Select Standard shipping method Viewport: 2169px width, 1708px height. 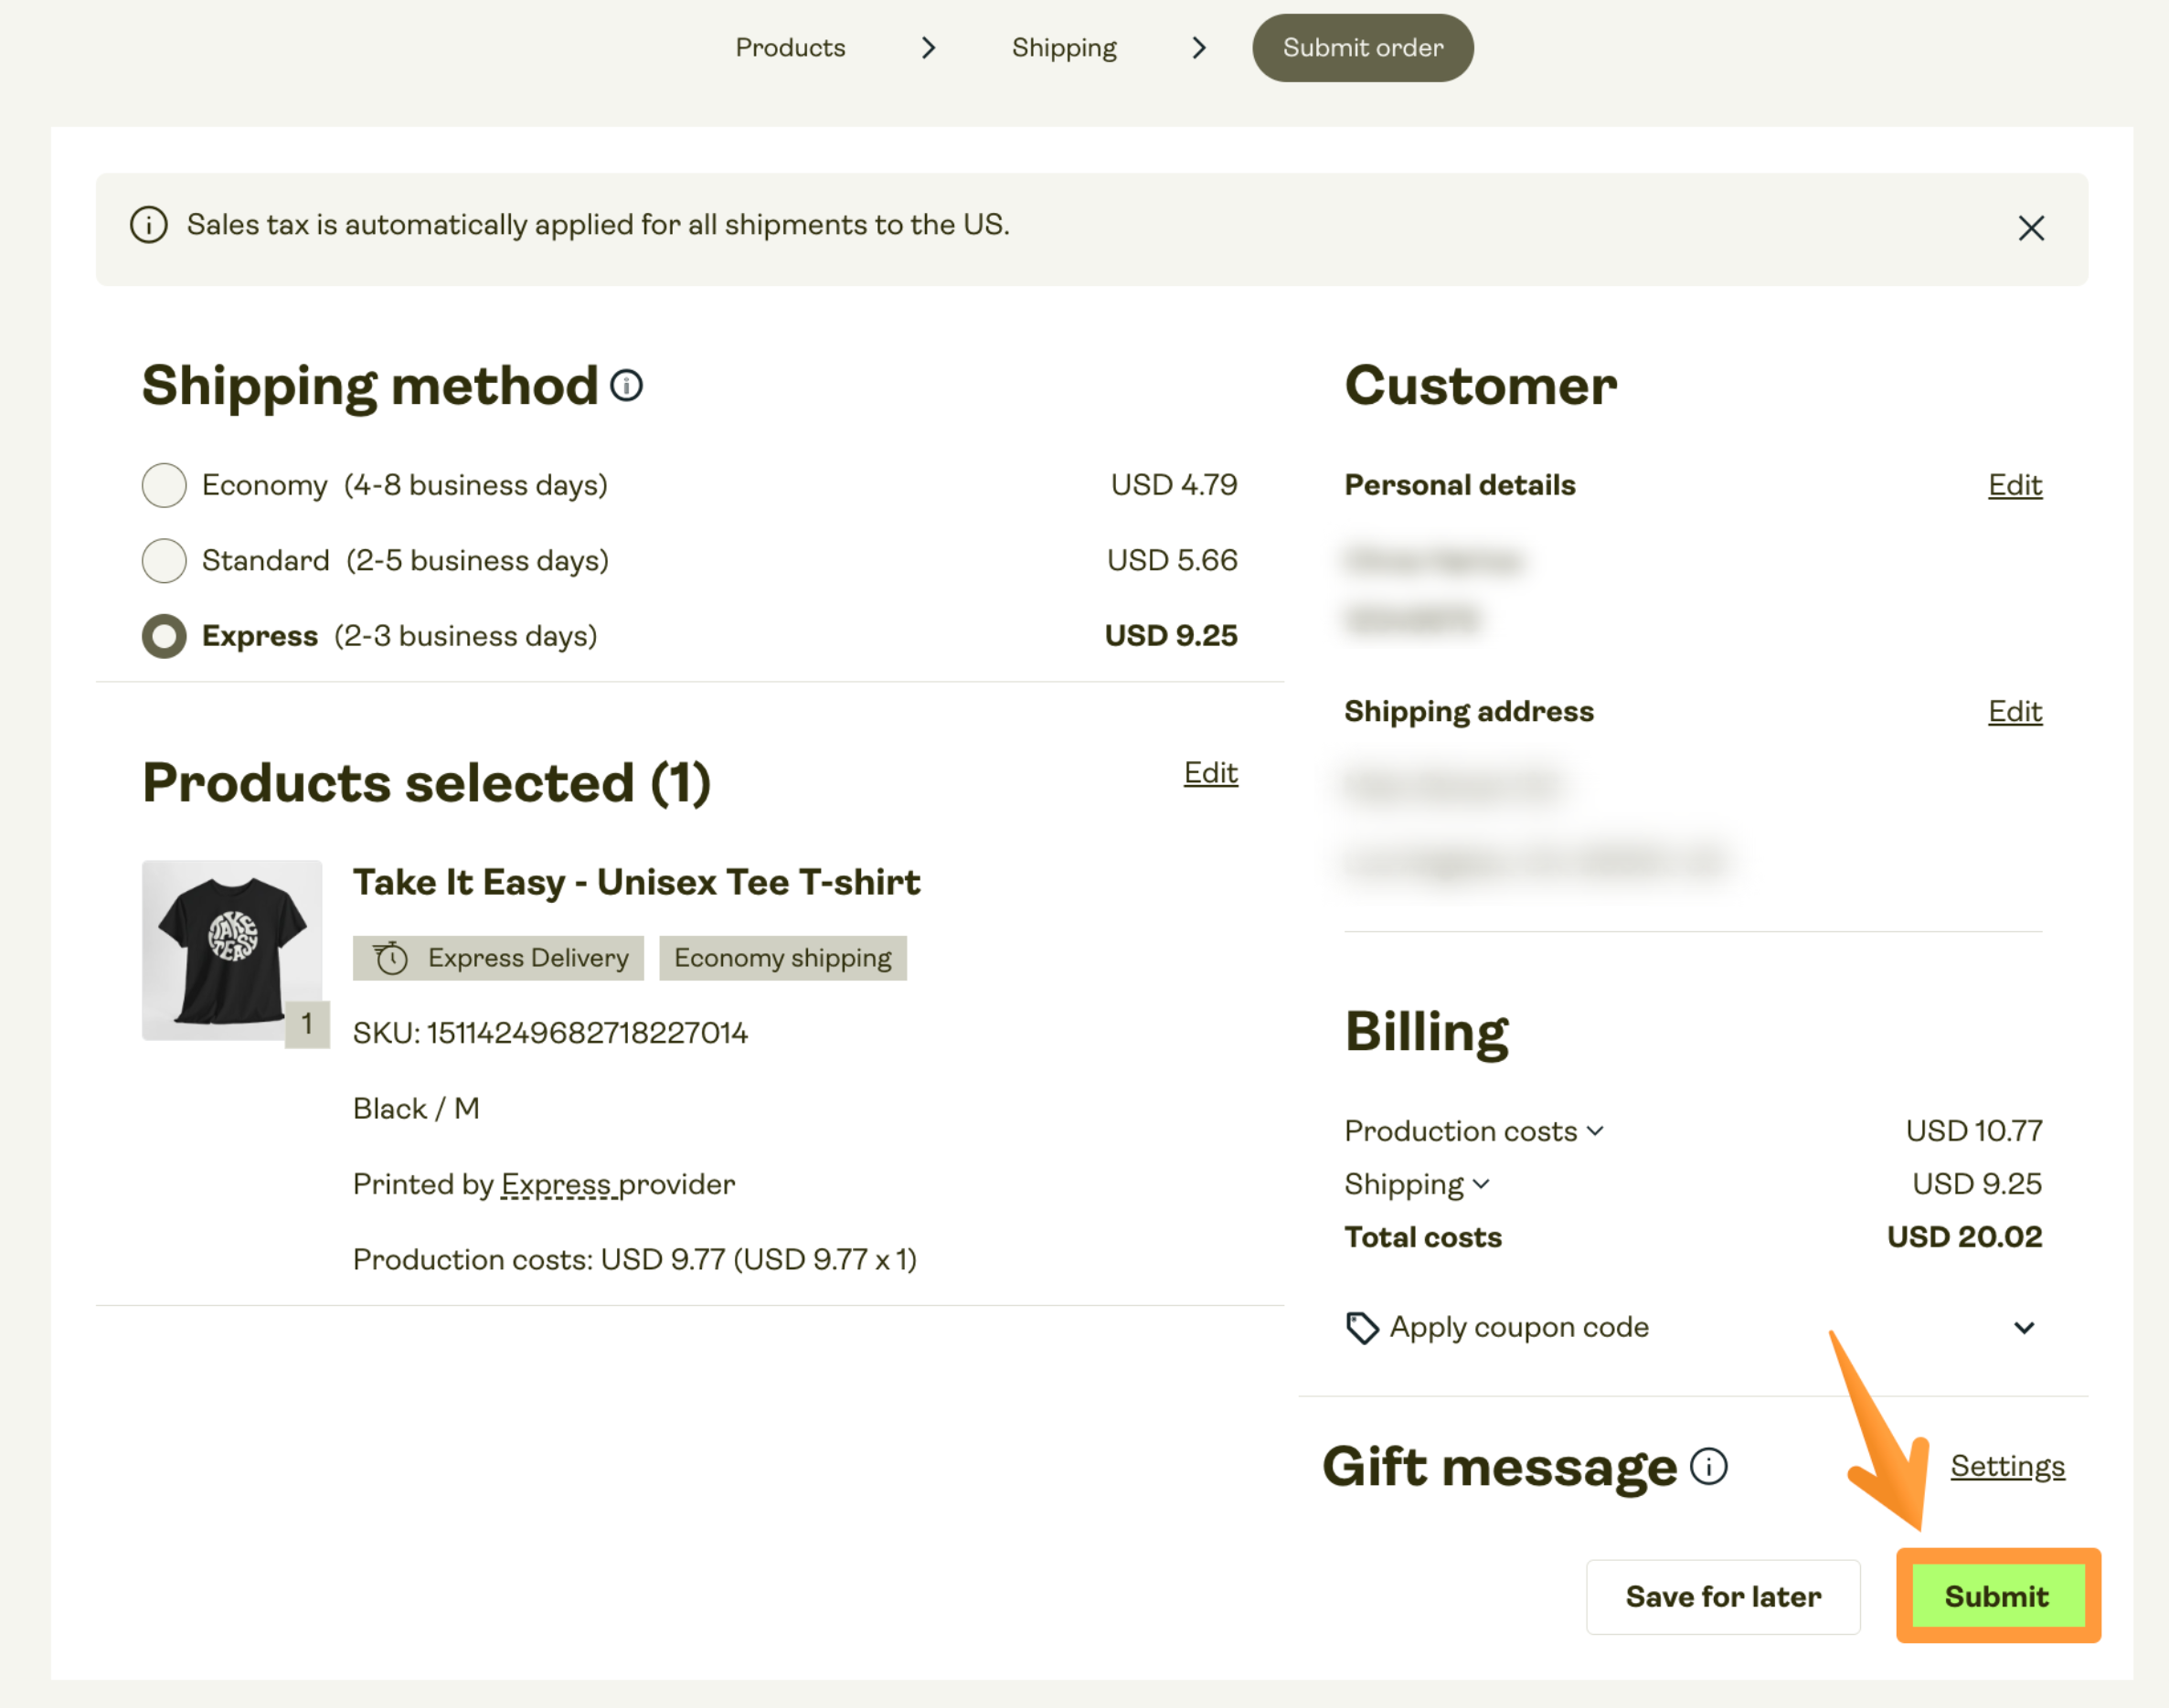[x=164, y=560]
